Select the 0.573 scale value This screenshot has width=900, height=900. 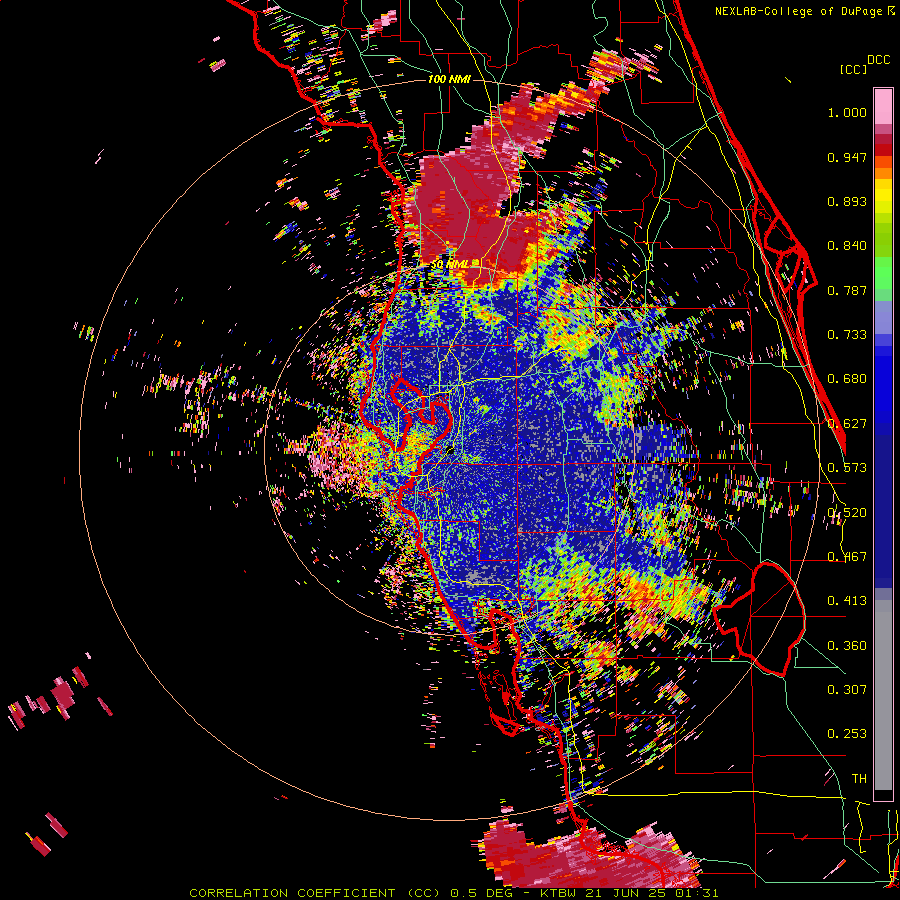coord(847,468)
